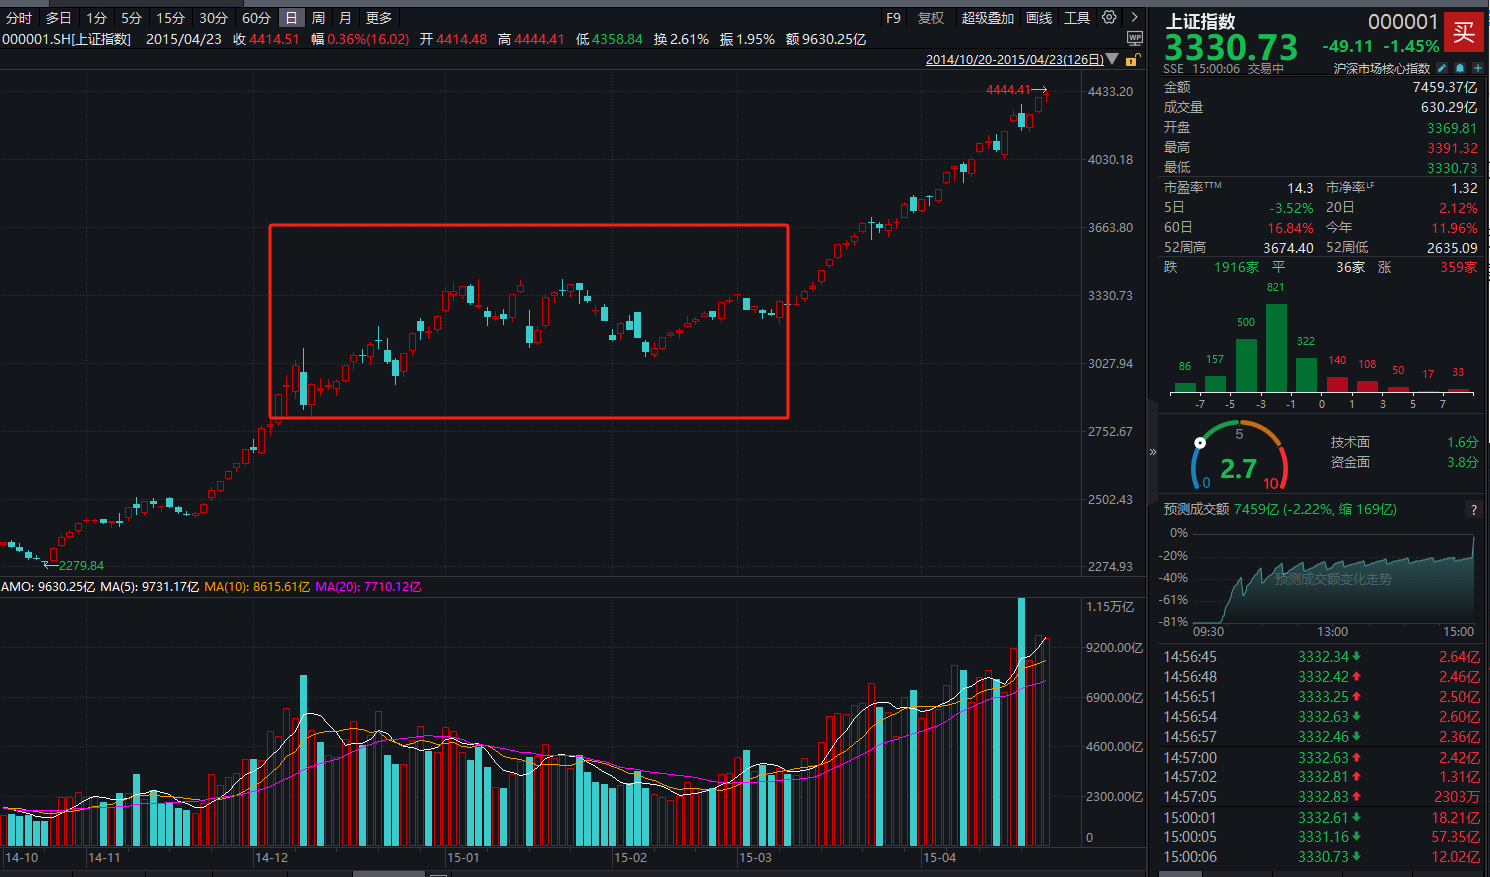Viewport: 1490px width, 877px height.
Task: Click the AMO indicator label
Action: pyautogui.click(x=48, y=587)
